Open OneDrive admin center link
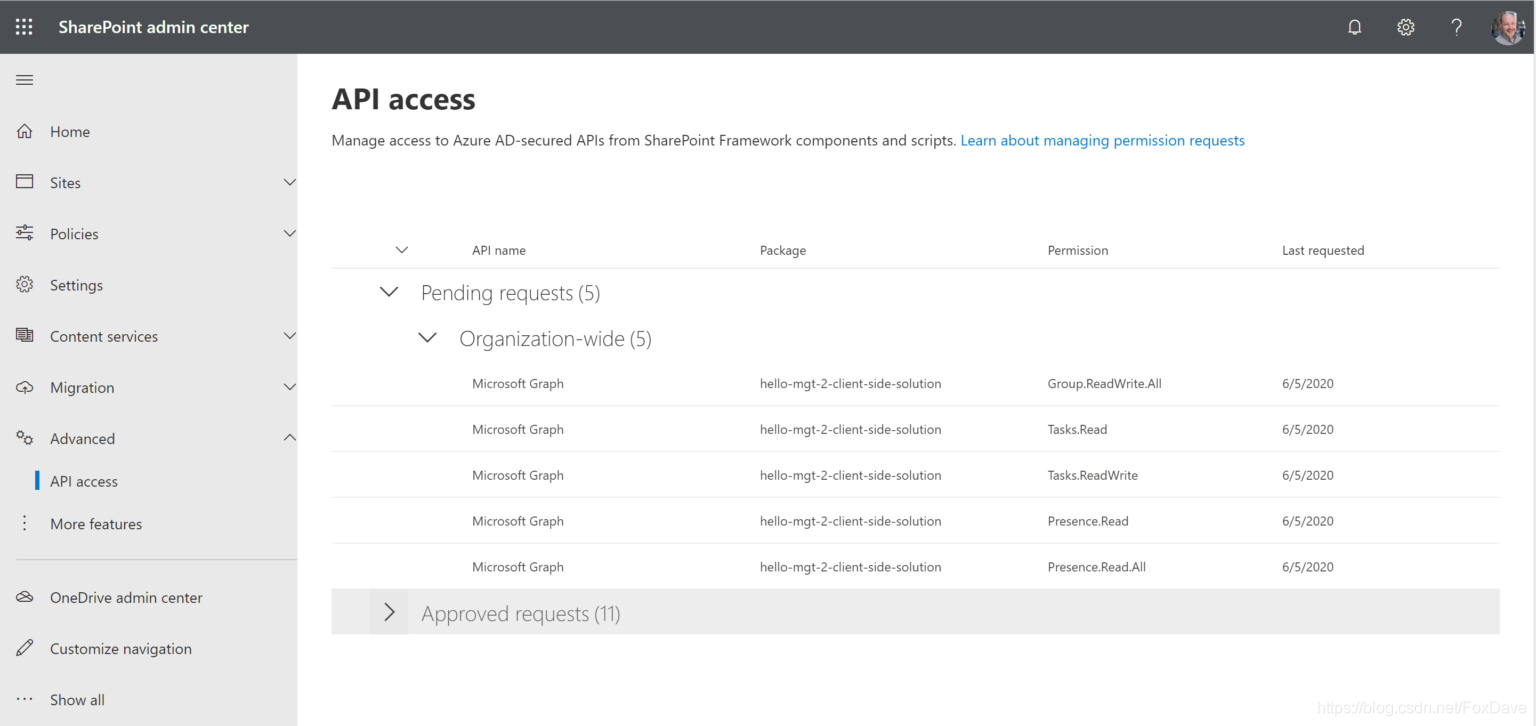Viewport: 1536px width, 726px height. pyautogui.click(x=126, y=598)
